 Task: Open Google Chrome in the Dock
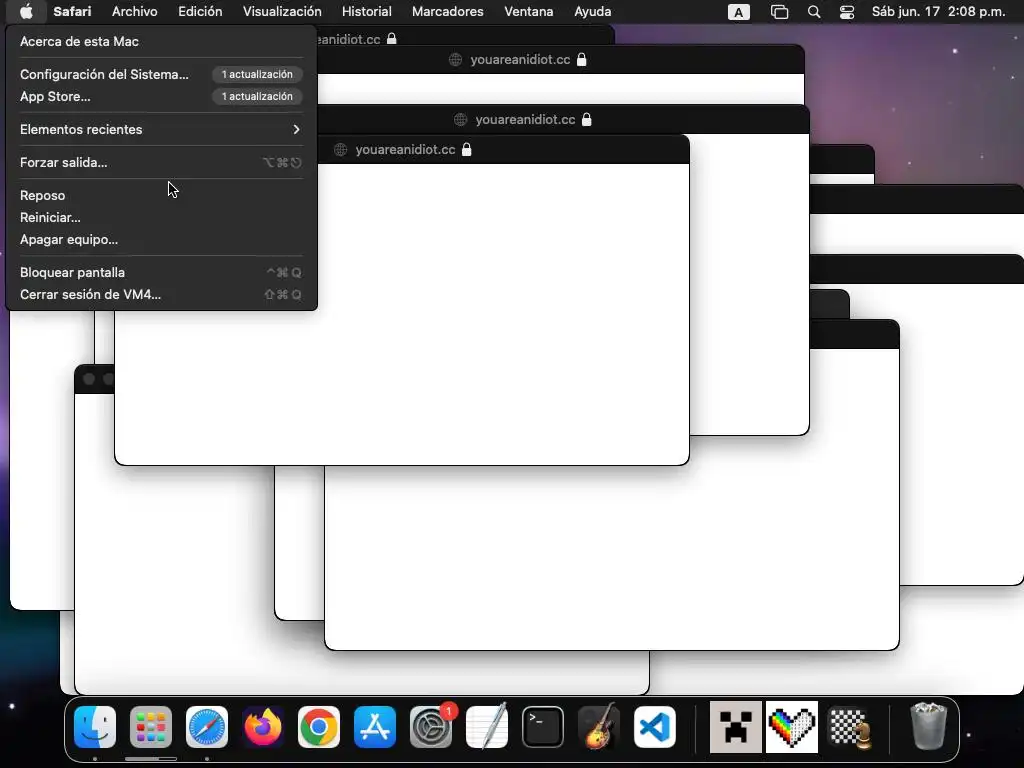(319, 727)
